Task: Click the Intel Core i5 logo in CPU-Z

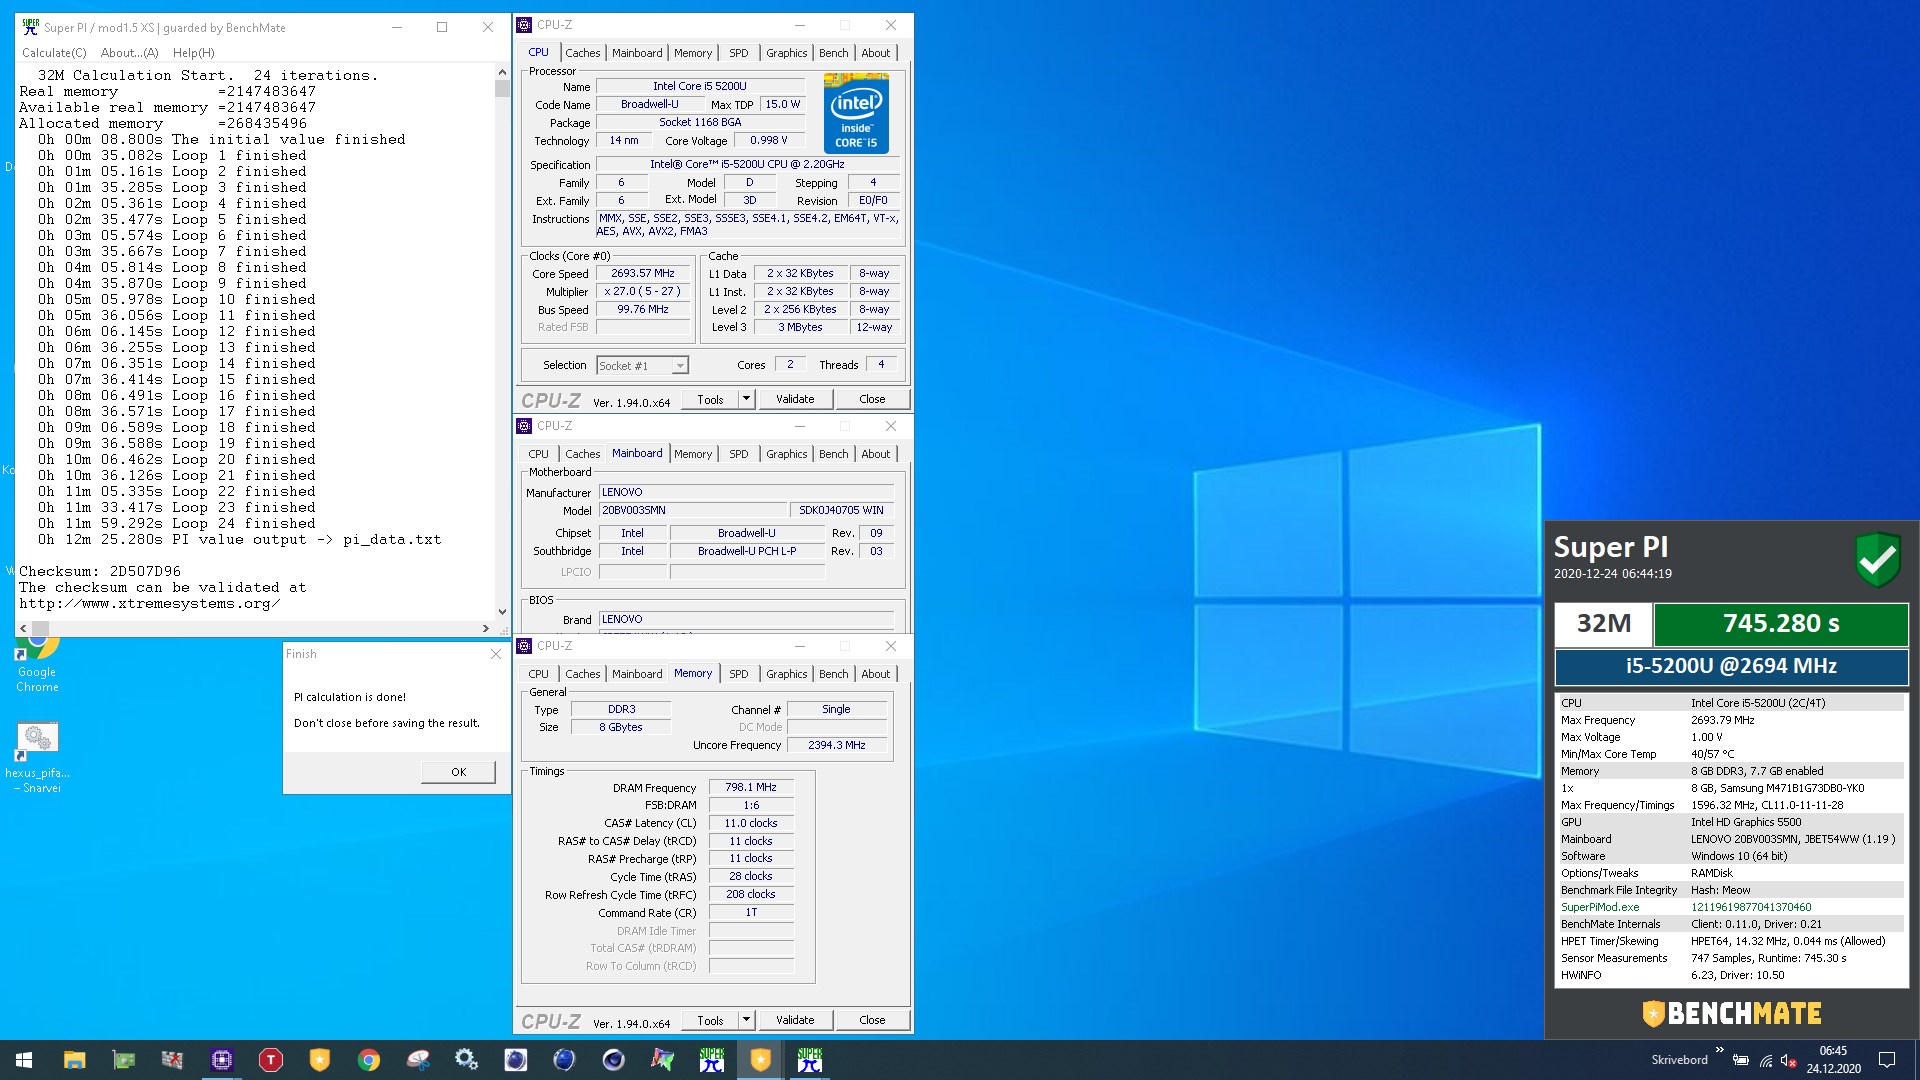Action: point(856,114)
